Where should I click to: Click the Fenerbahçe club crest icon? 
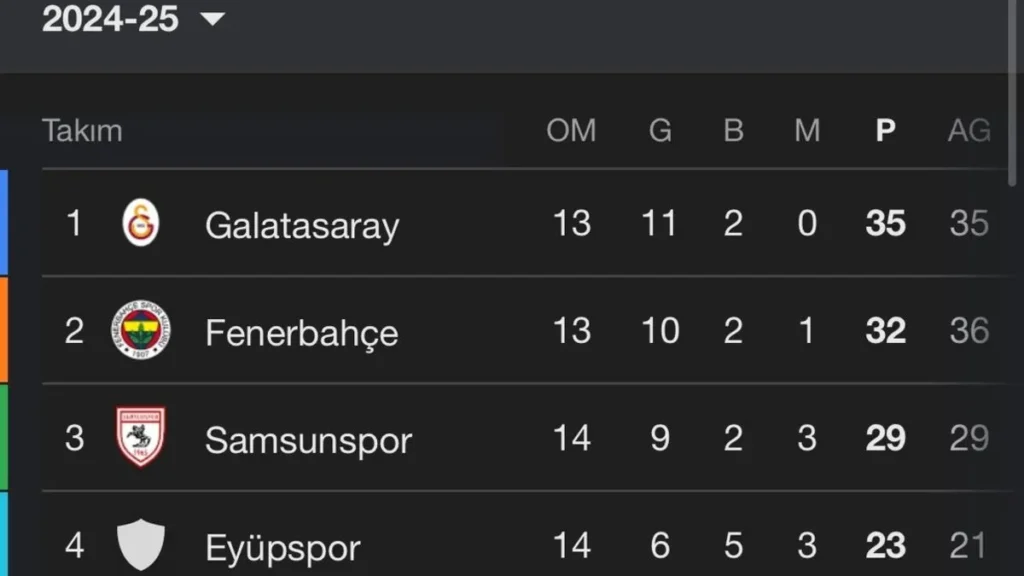[x=140, y=331]
